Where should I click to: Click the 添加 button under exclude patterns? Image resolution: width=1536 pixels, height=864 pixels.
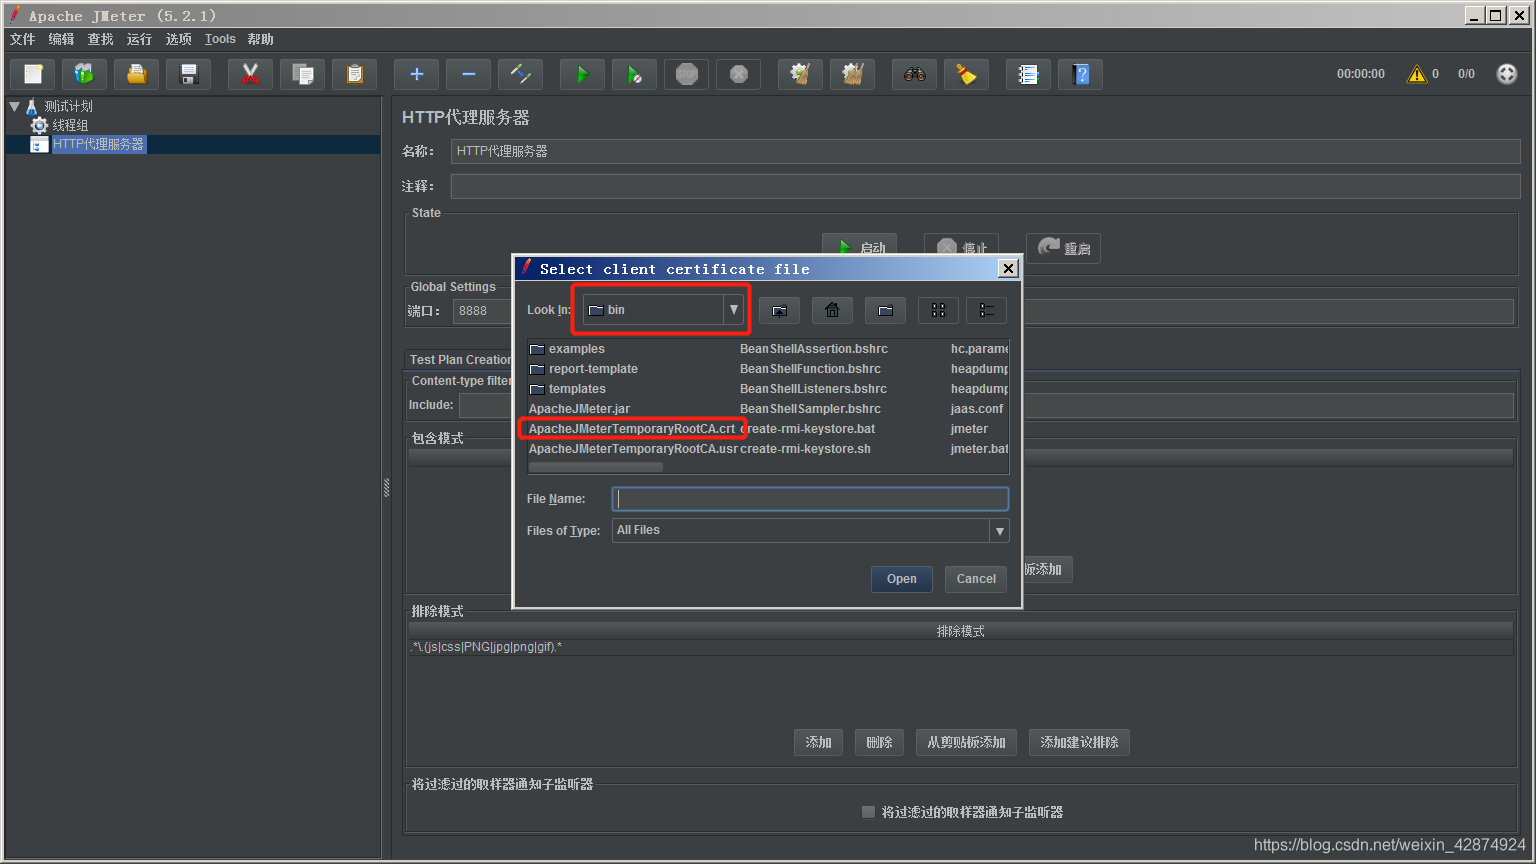[x=818, y=742]
